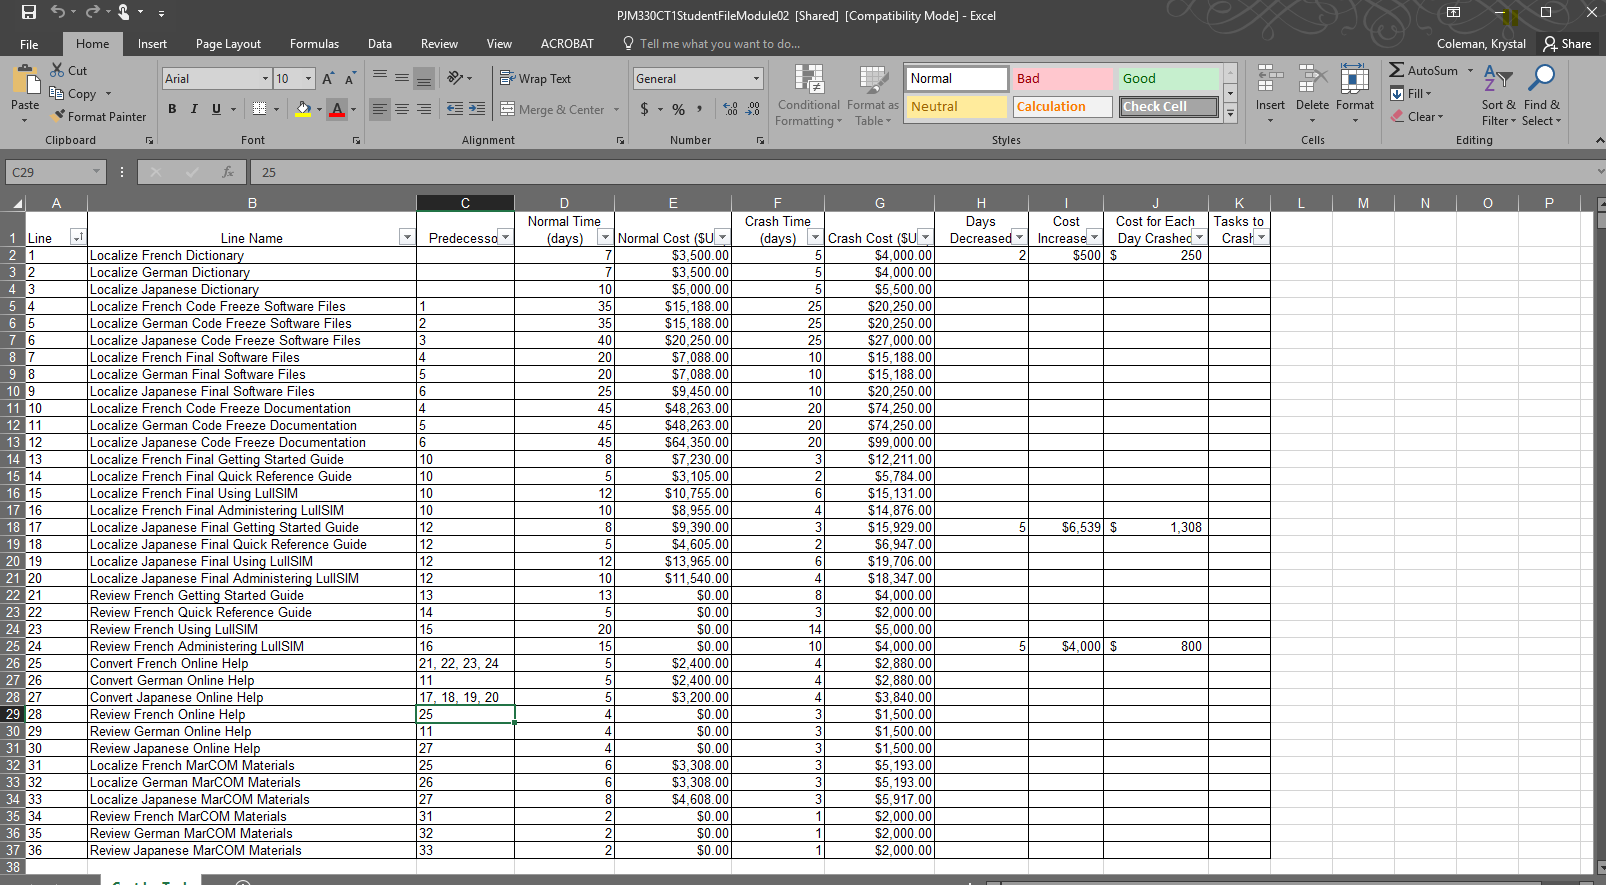This screenshot has width=1606, height=885.
Task: Open the Line Name column filter
Action: pyautogui.click(x=406, y=237)
